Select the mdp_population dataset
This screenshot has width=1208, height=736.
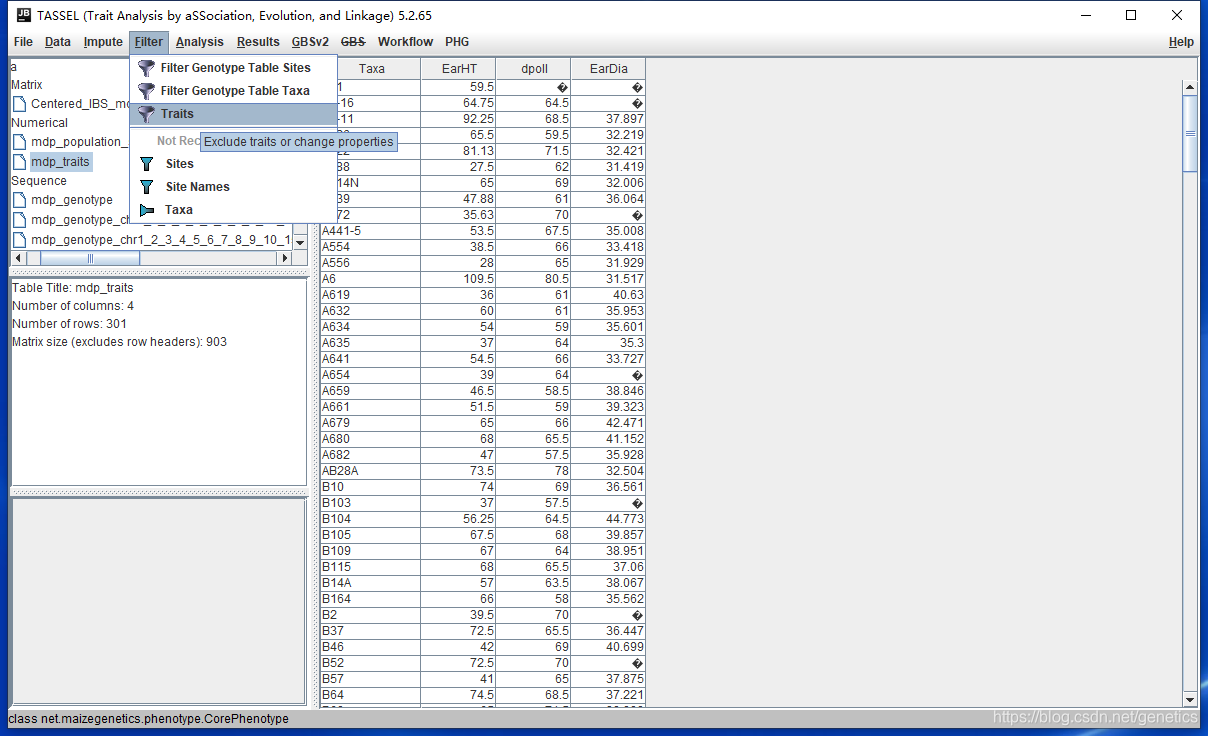(71, 142)
